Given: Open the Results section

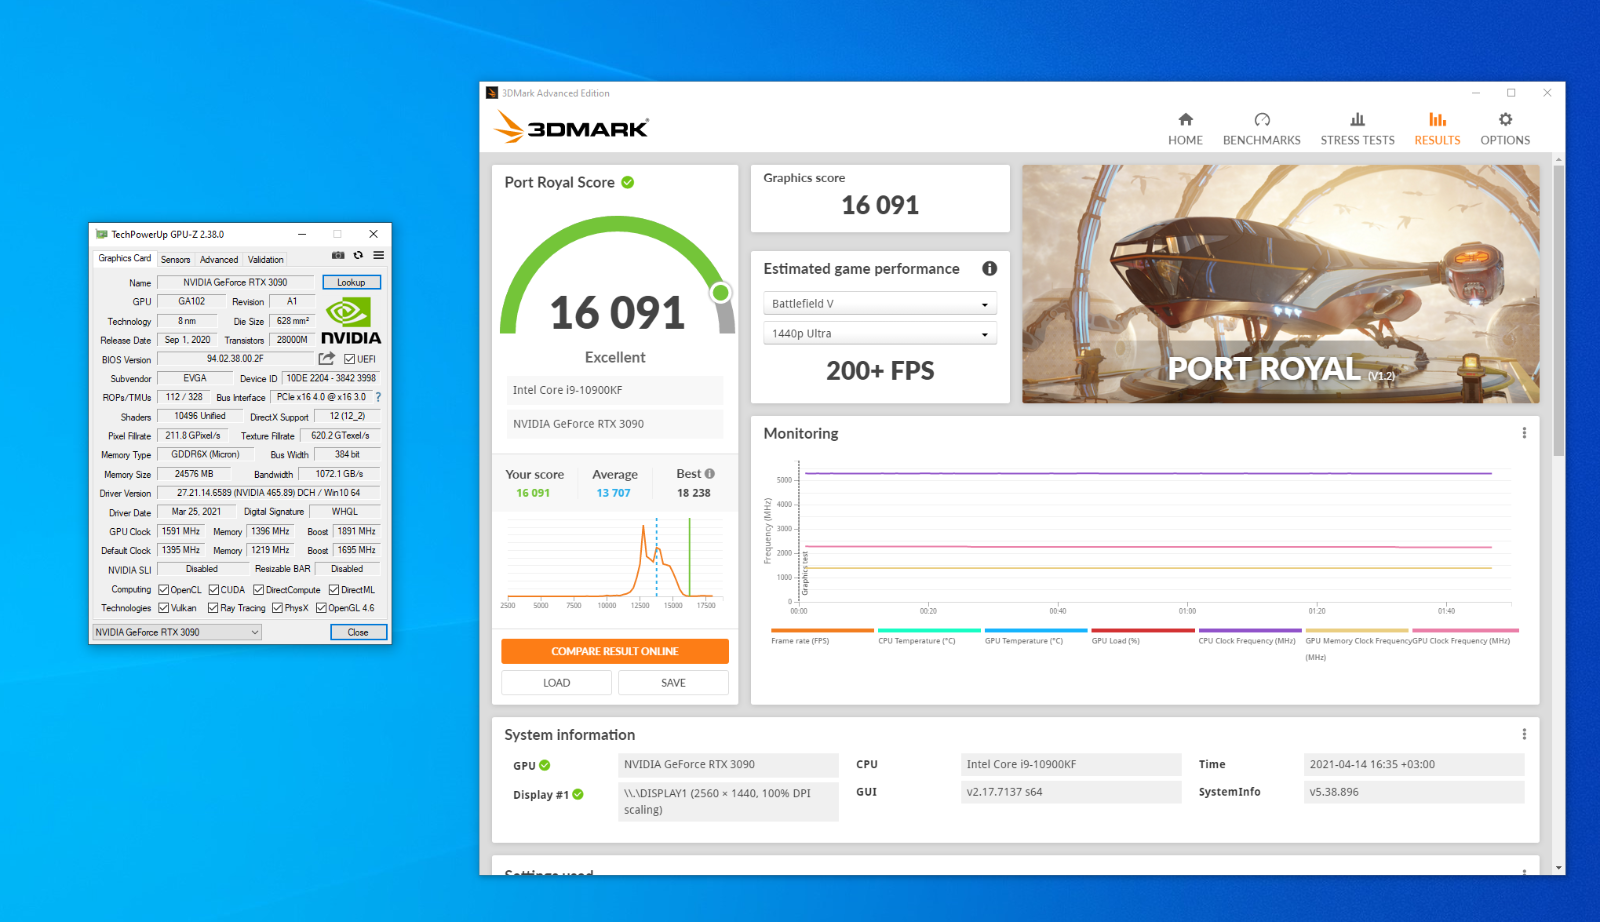Looking at the screenshot, I should (x=1437, y=129).
